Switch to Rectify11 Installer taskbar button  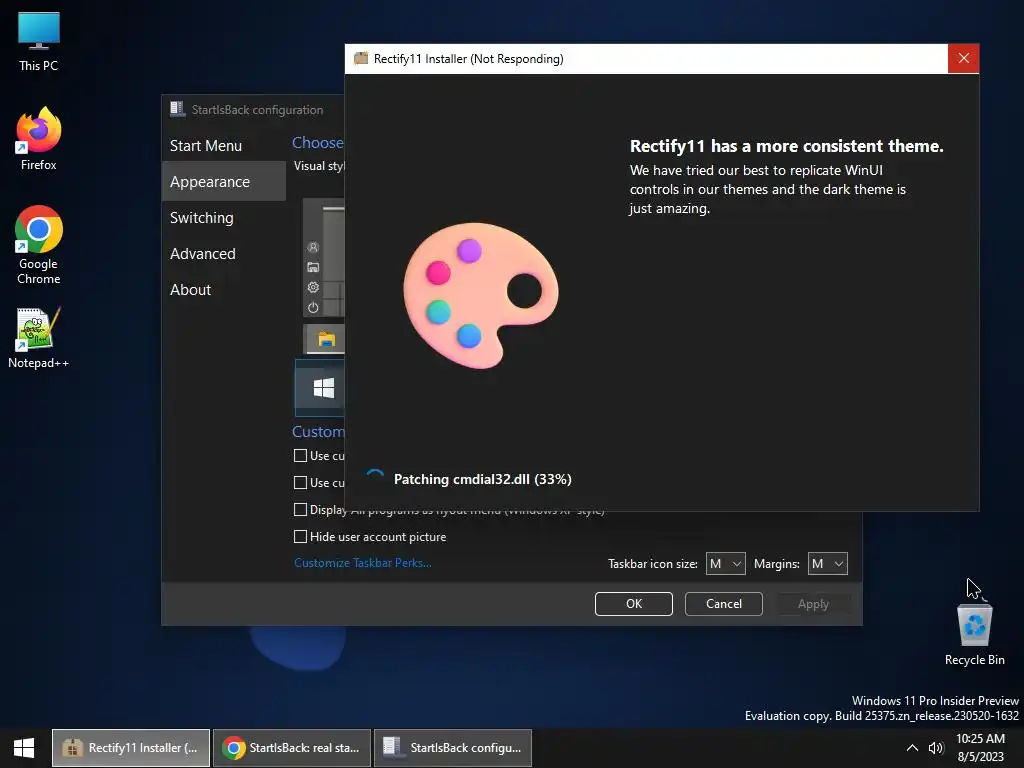131,748
